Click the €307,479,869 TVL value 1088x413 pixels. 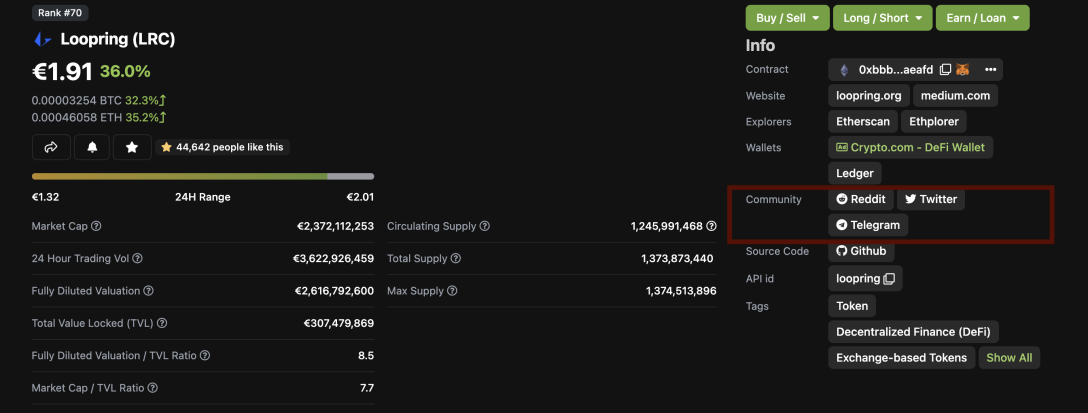tap(339, 323)
